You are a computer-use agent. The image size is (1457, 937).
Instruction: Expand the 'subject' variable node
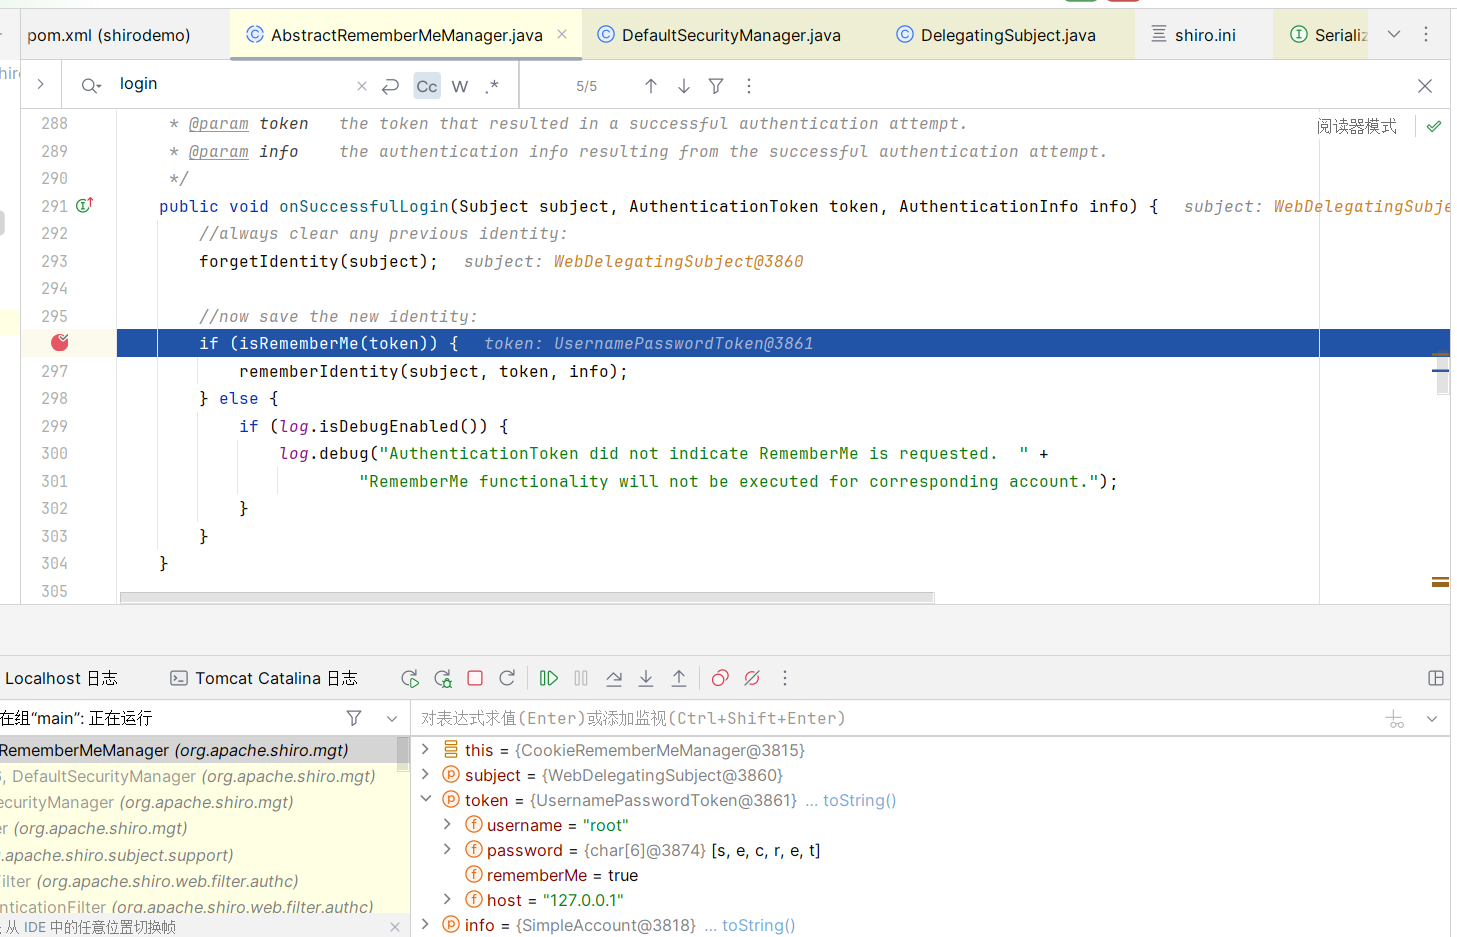425,774
